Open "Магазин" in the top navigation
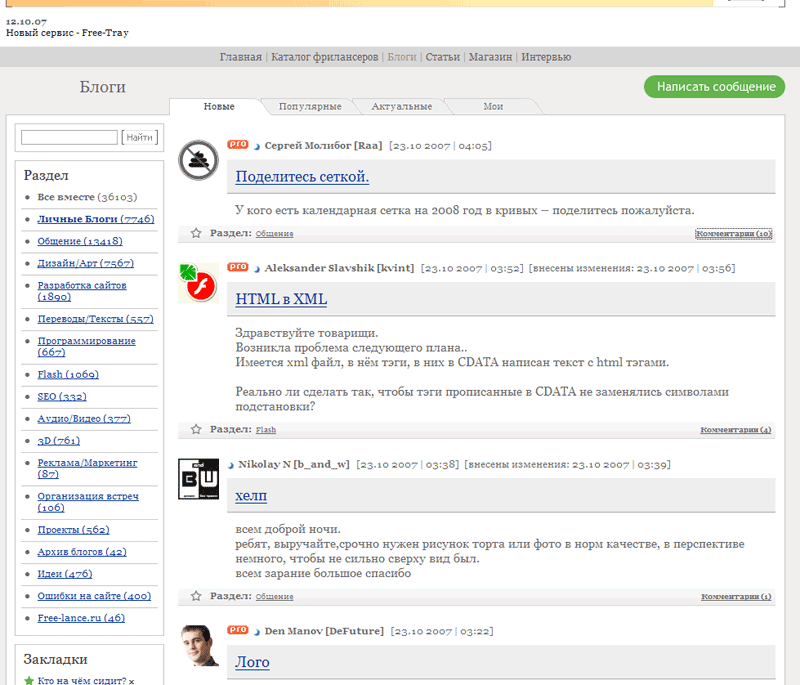 [490, 57]
